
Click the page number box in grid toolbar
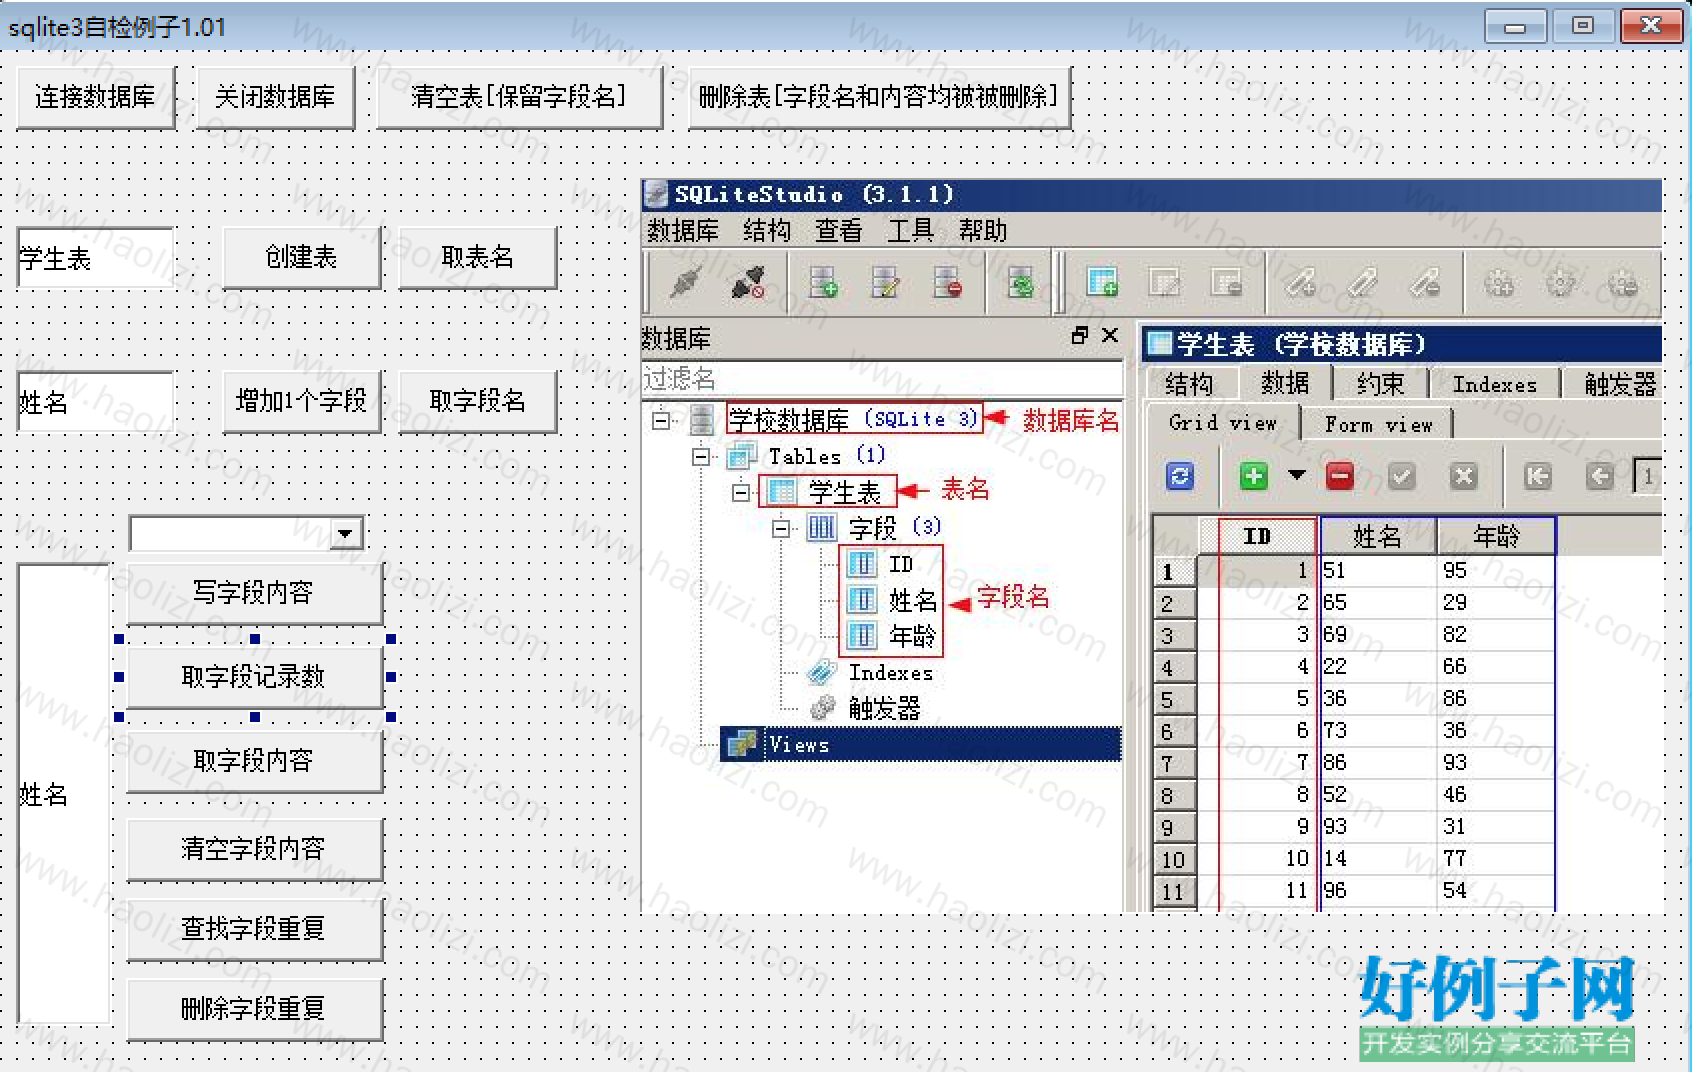click(1647, 476)
